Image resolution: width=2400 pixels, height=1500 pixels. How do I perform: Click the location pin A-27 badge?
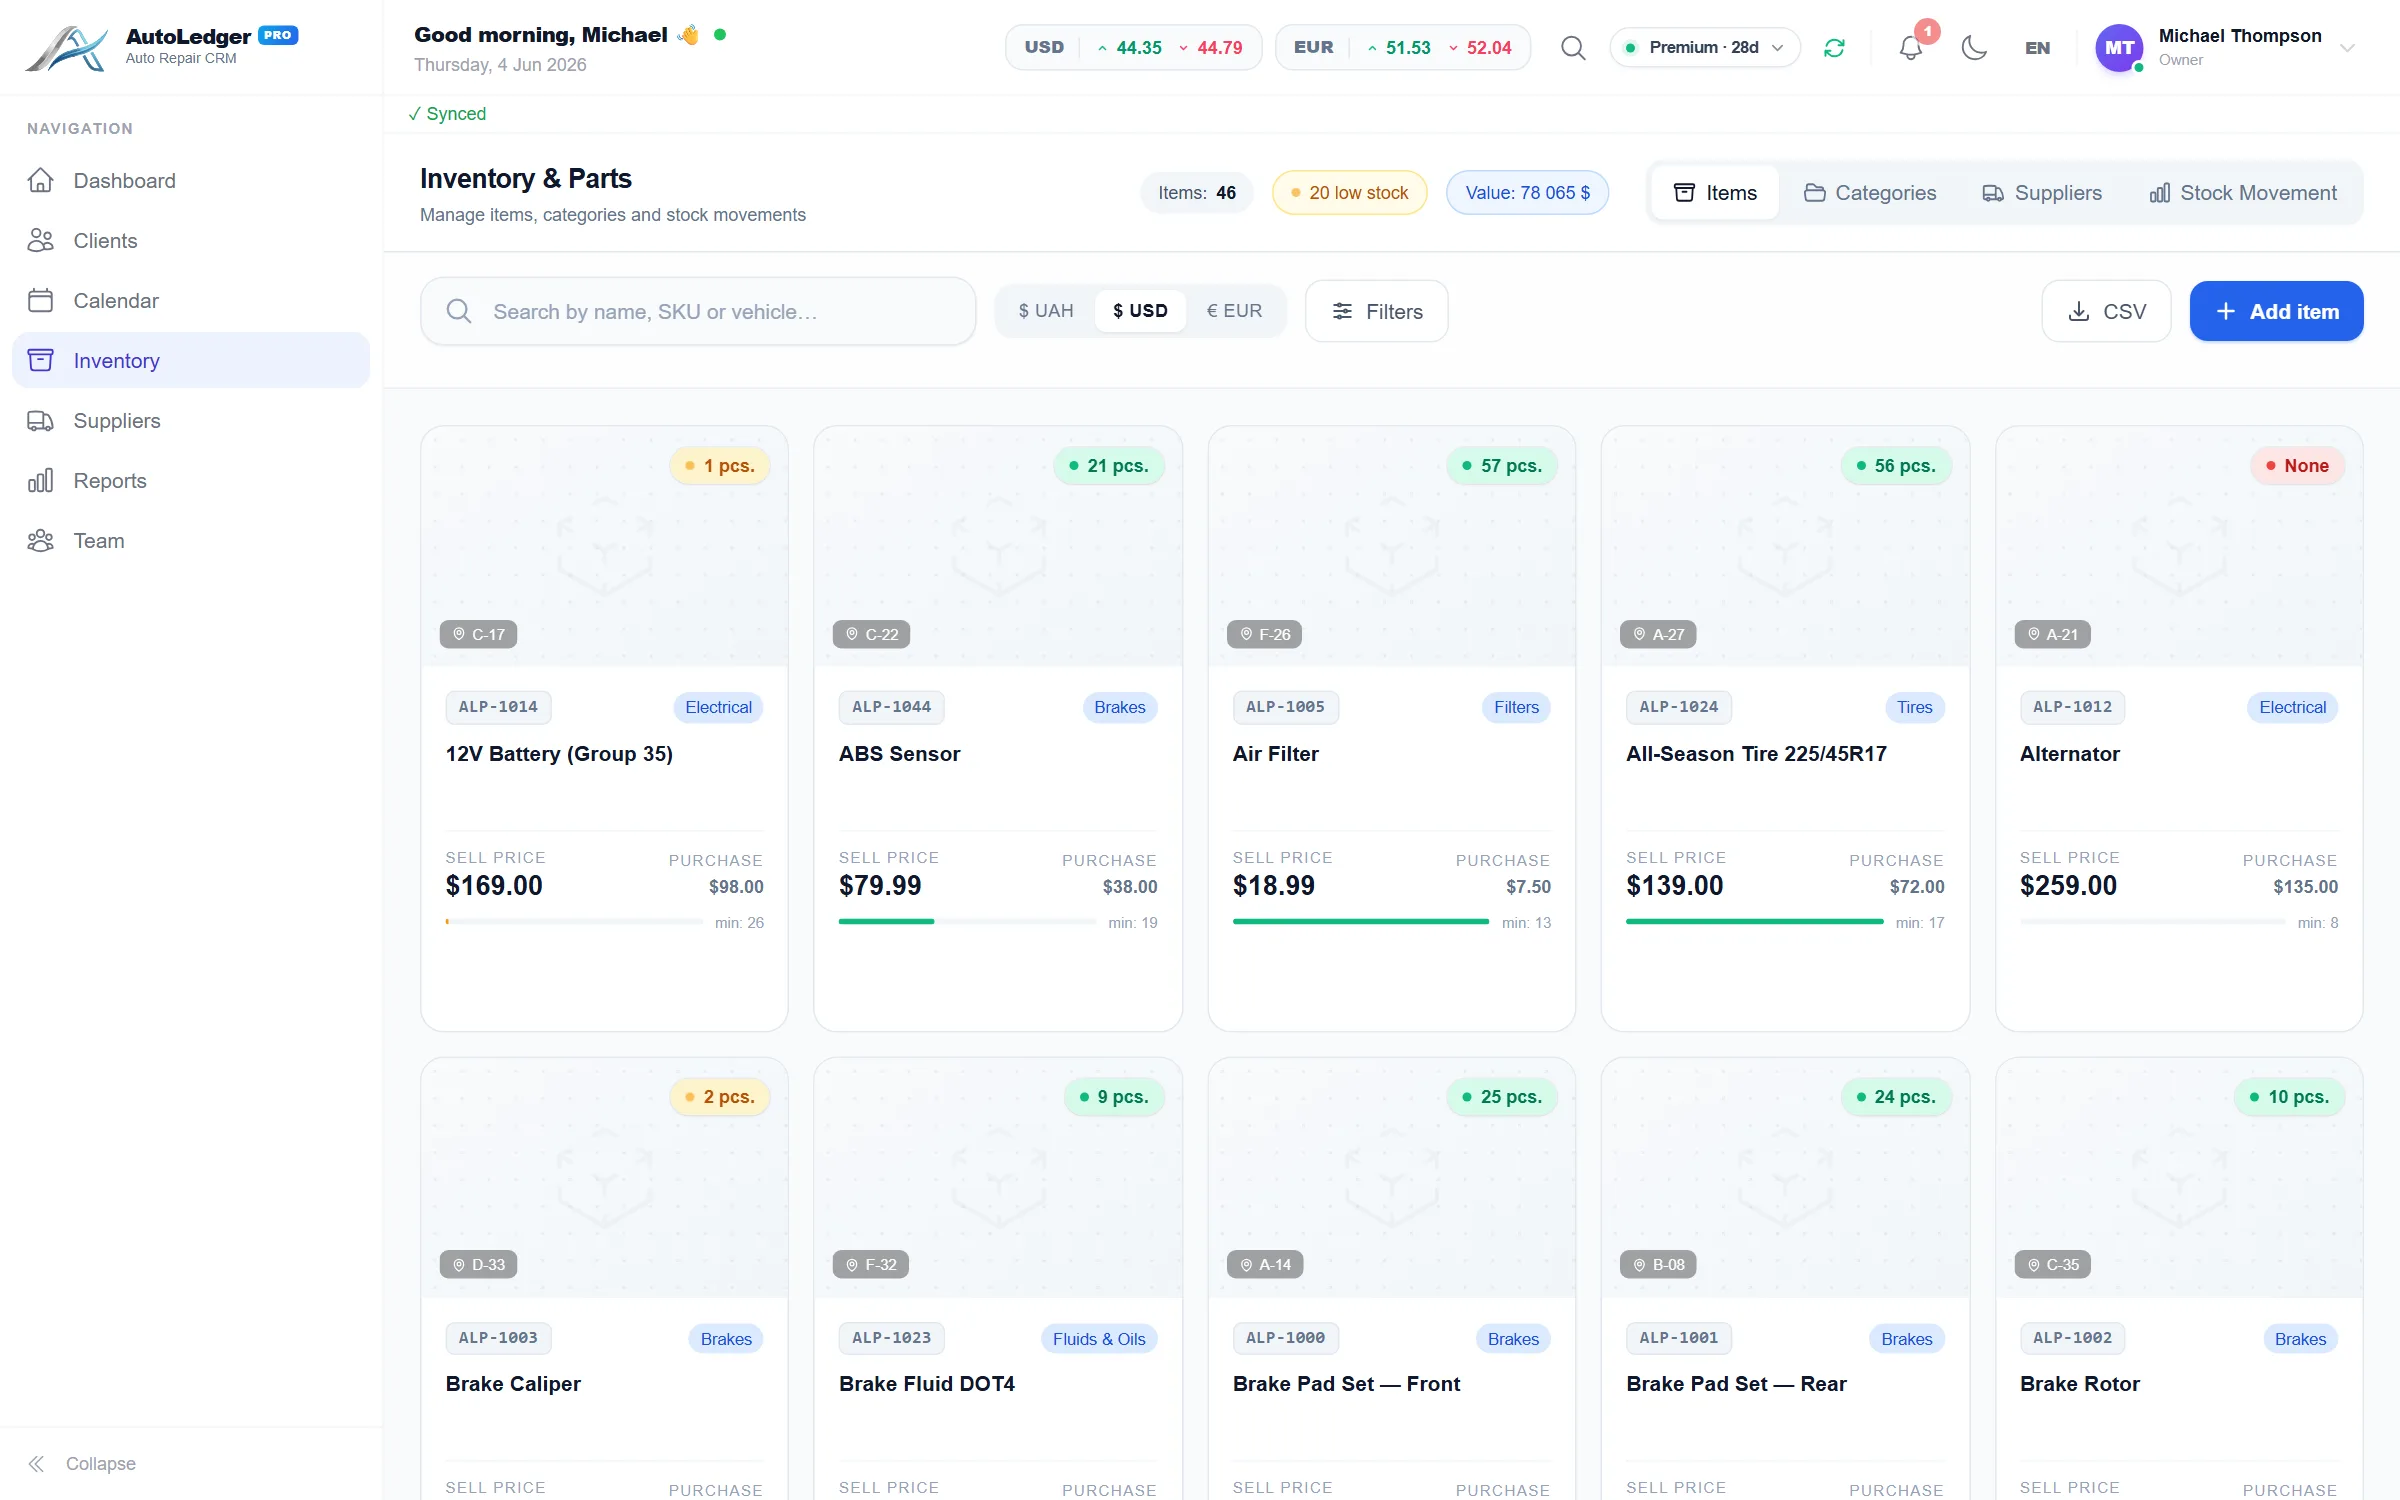pos(1658,634)
